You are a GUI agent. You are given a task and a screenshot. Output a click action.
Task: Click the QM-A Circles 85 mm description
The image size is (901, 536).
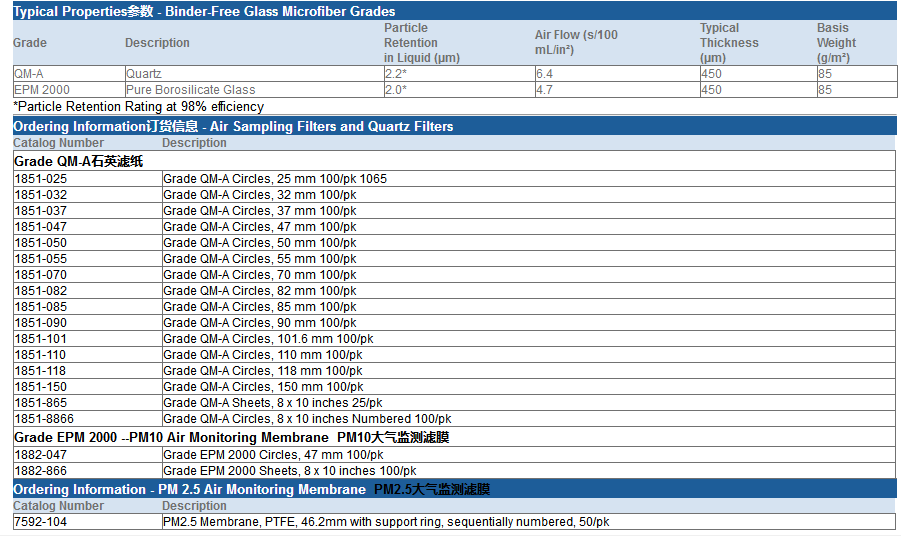[260, 307]
